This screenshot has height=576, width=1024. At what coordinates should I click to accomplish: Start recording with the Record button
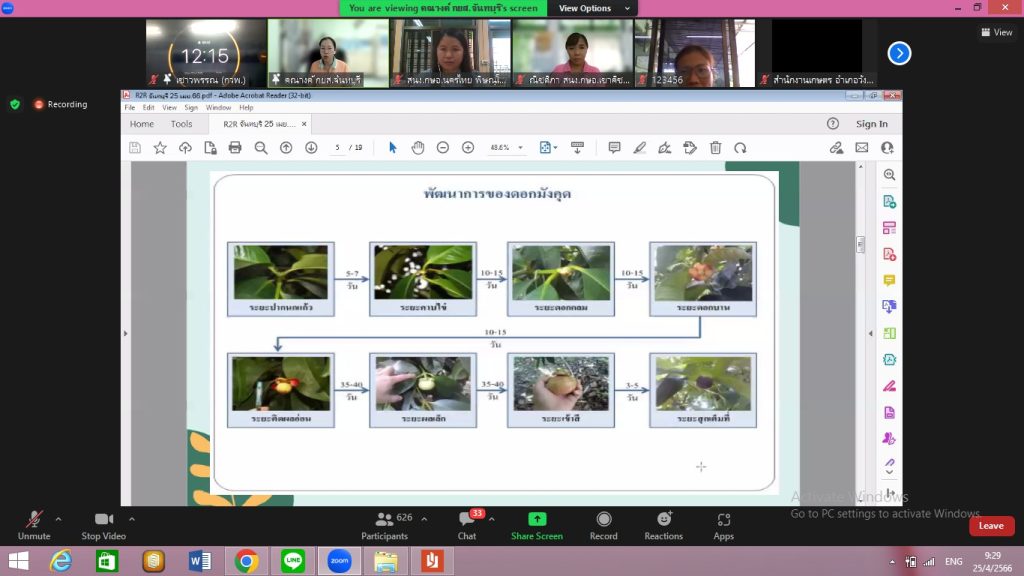coord(603,525)
